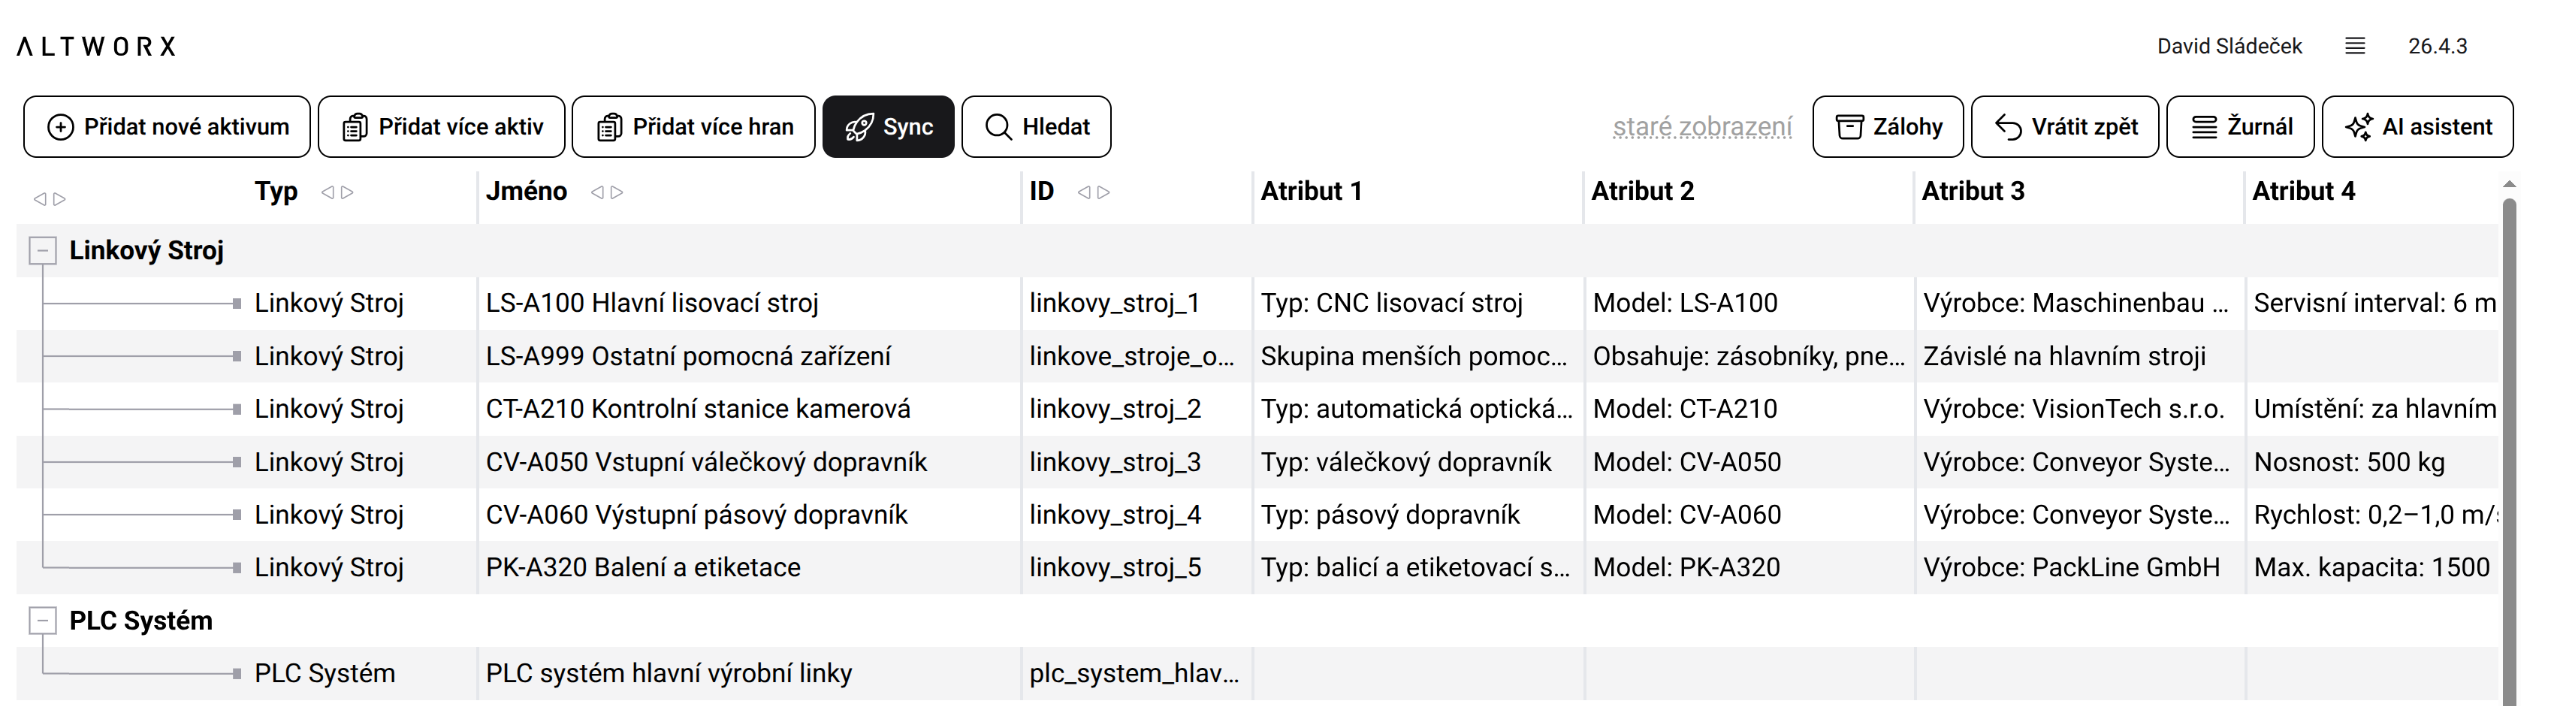
Task: Click resize arrows beside Typ column header
Action: coord(337,192)
